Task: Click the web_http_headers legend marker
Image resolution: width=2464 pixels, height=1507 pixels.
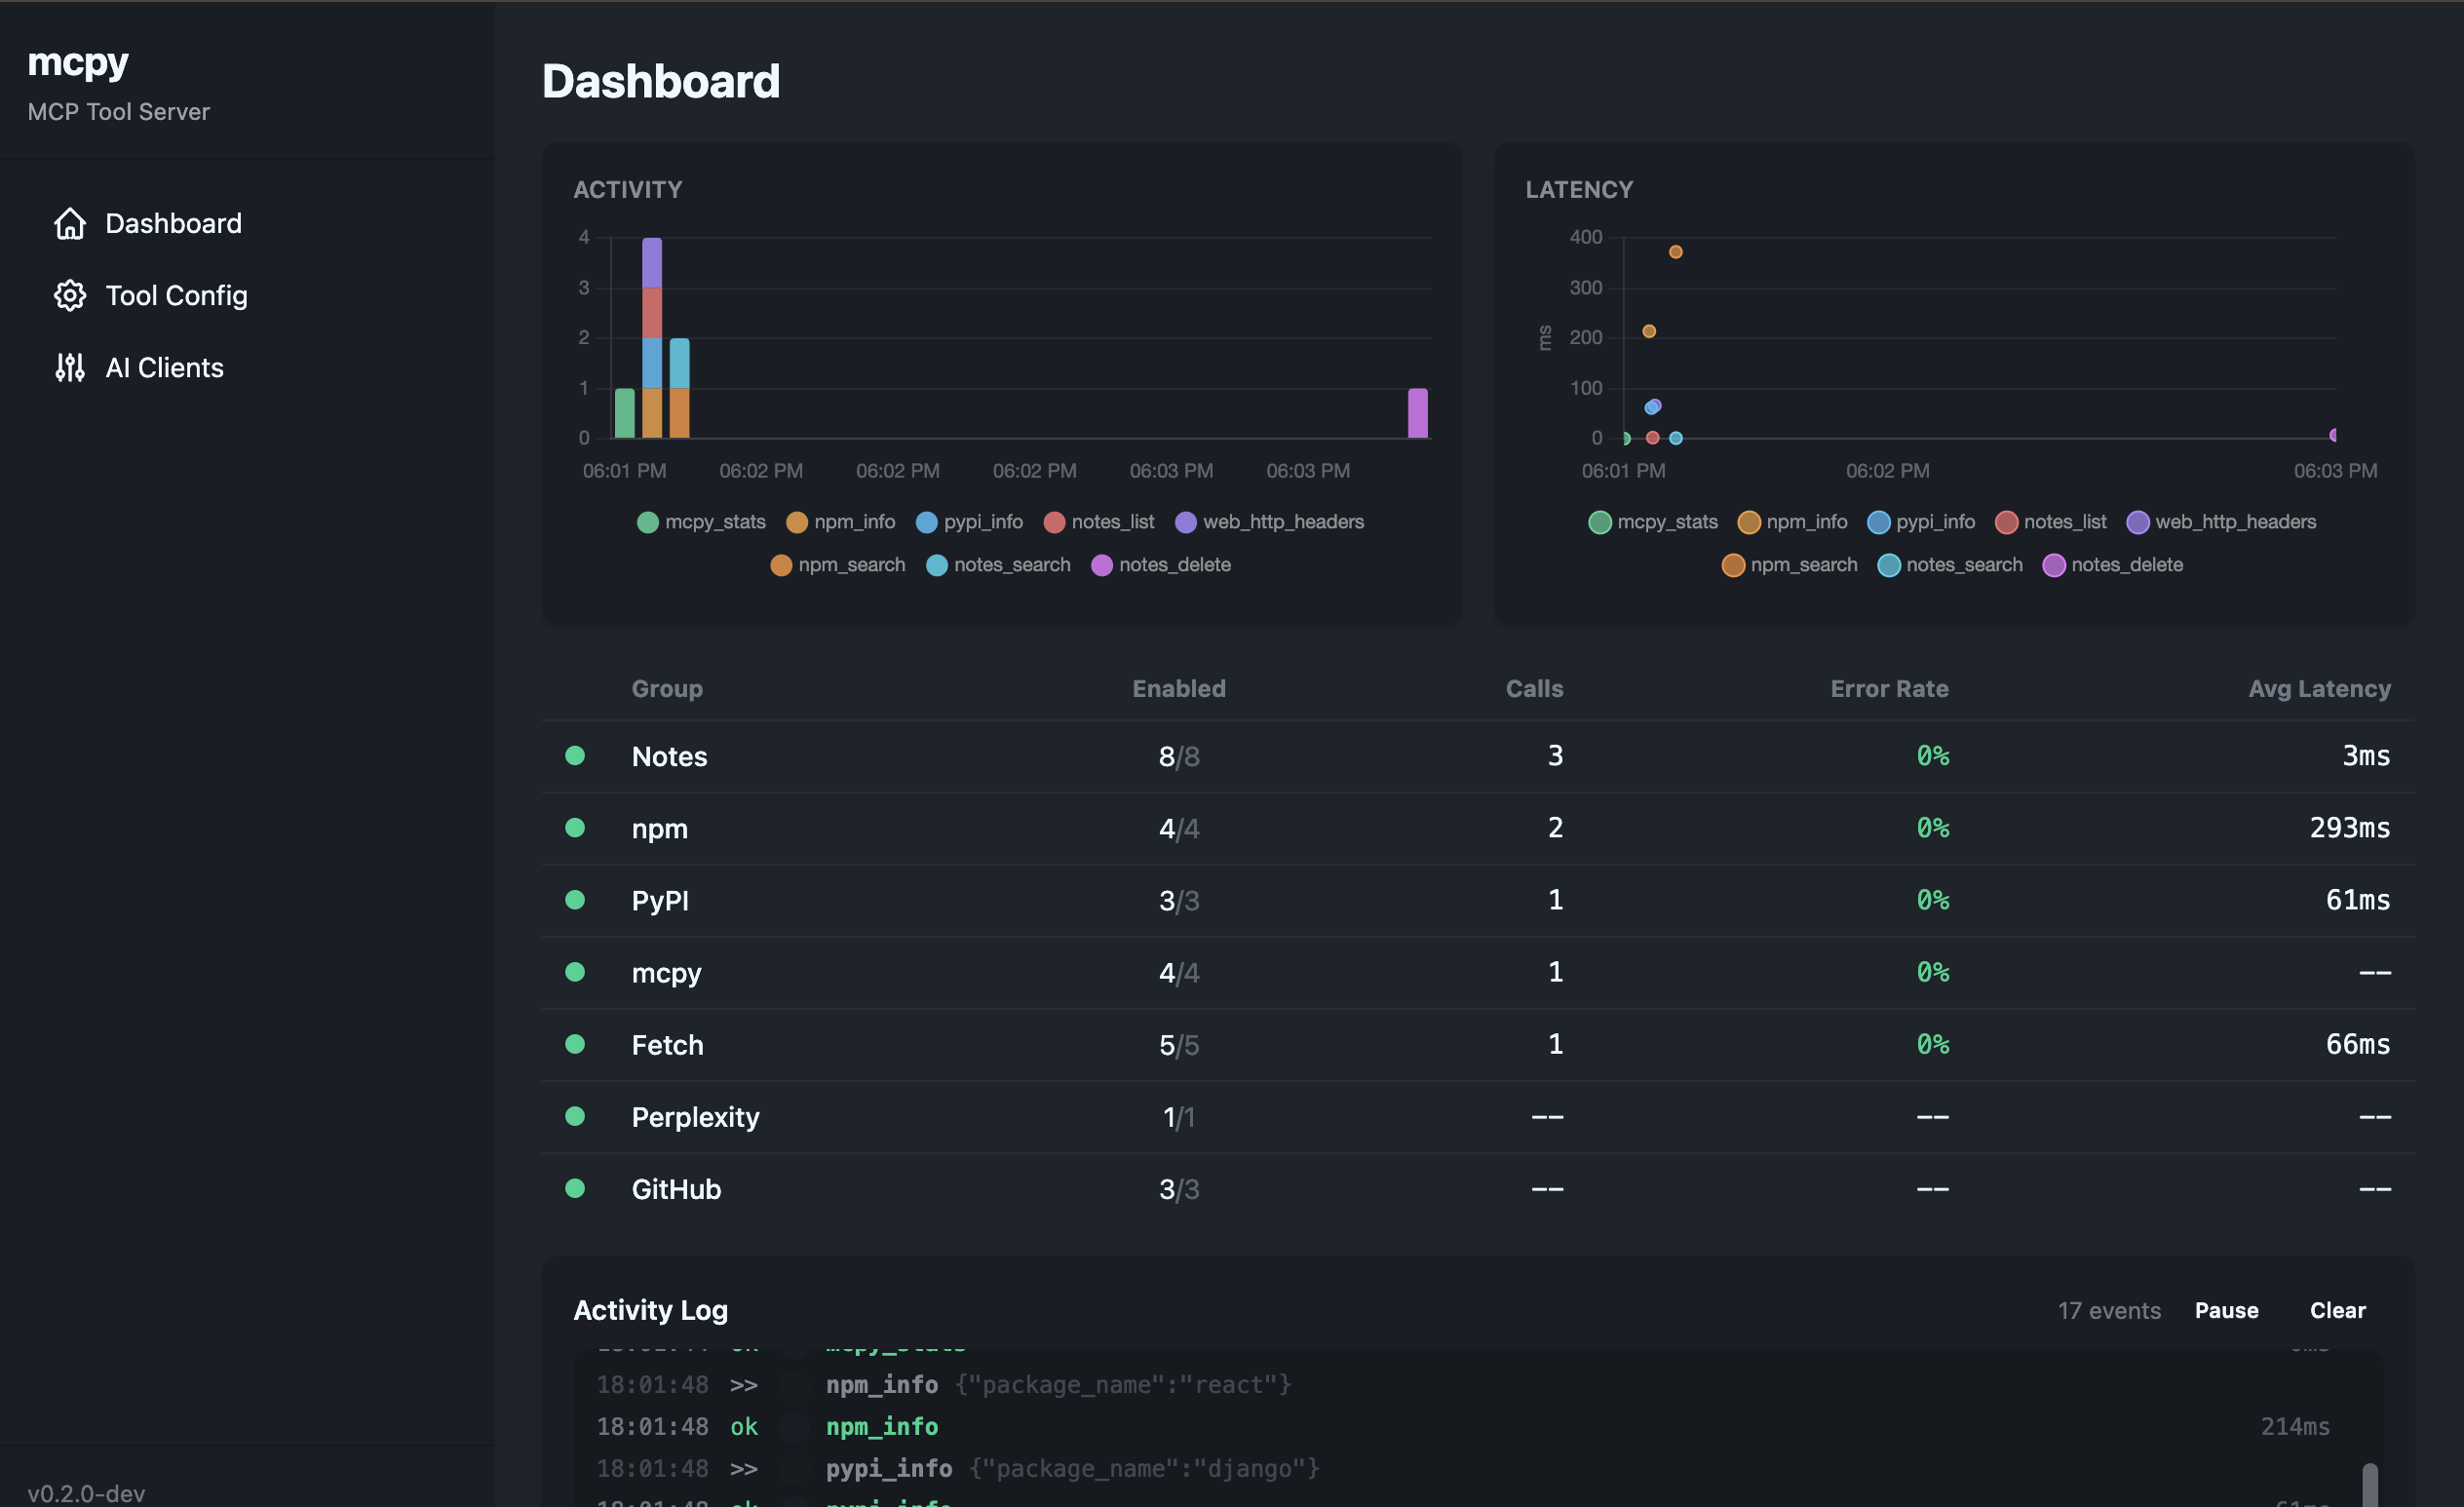Action: (x=1186, y=522)
